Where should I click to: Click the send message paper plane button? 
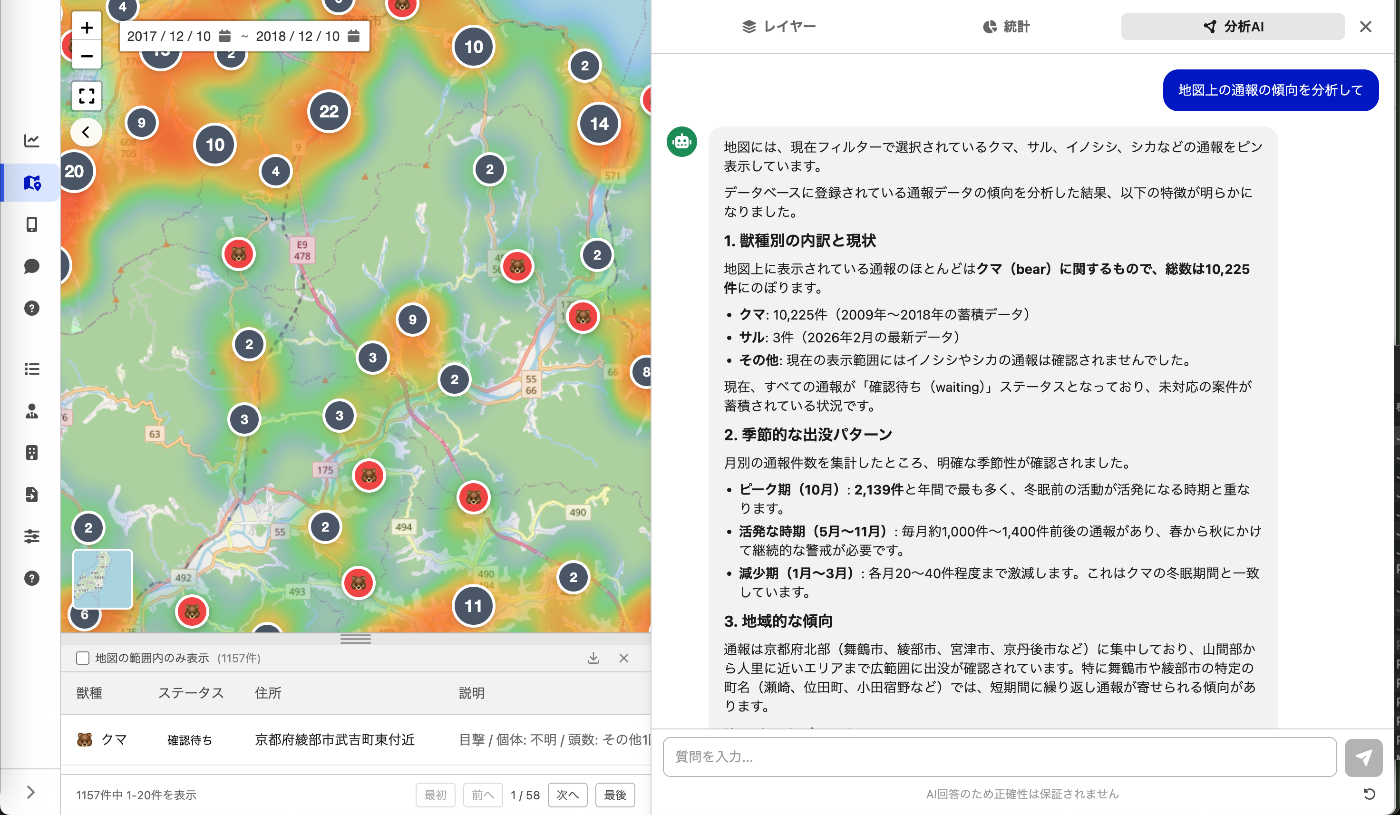1364,758
